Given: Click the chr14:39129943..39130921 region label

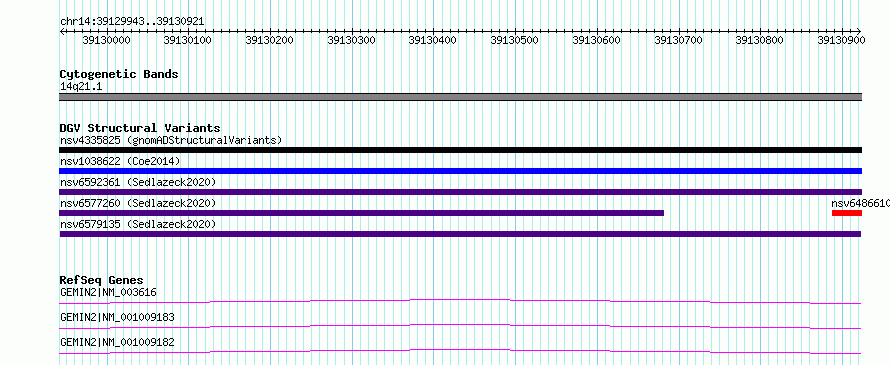Looking at the screenshot, I should click(132, 22).
